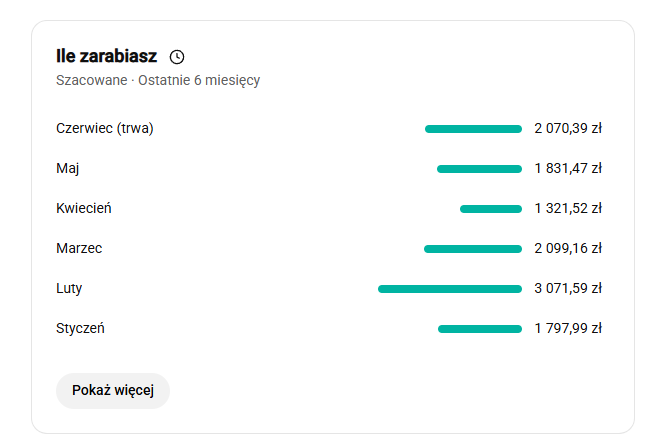The height and width of the screenshot is (435, 652).
Task: Click the Marzec green earnings bar
Action: point(473,249)
